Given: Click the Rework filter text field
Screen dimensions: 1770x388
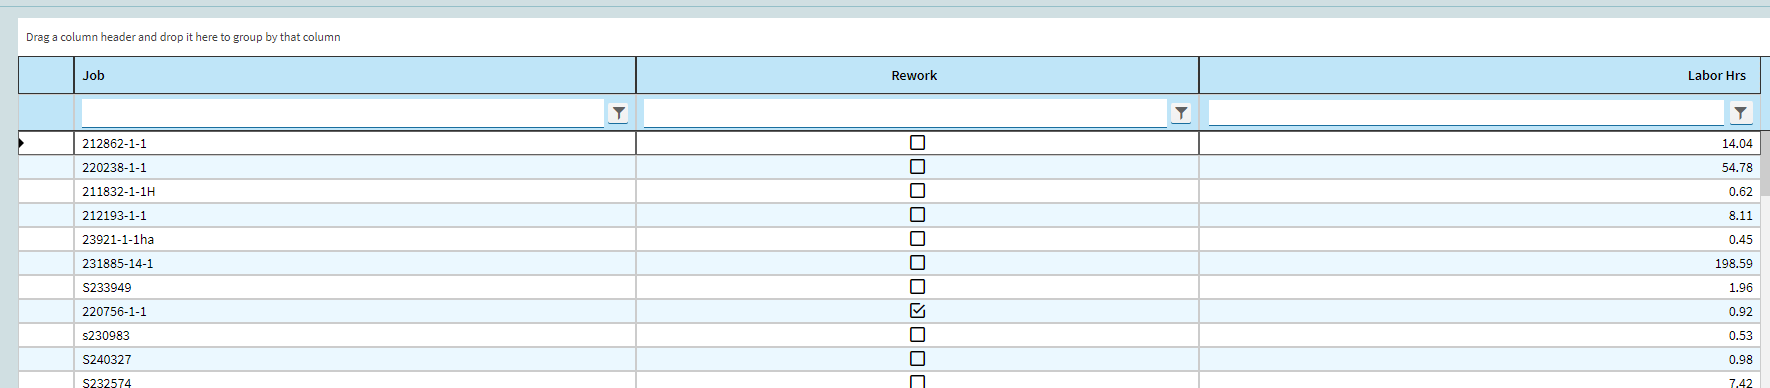Looking at the screenshot, I should coord(906,113).
